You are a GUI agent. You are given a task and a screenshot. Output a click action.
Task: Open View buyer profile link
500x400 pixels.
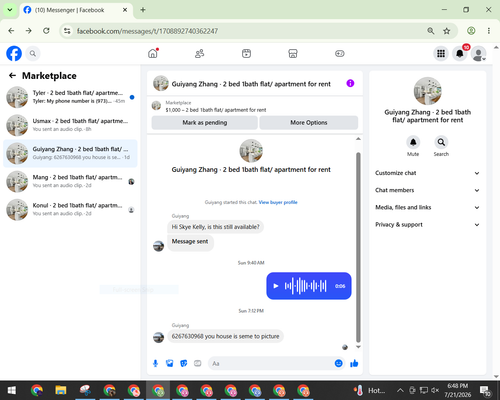point(278,202)
